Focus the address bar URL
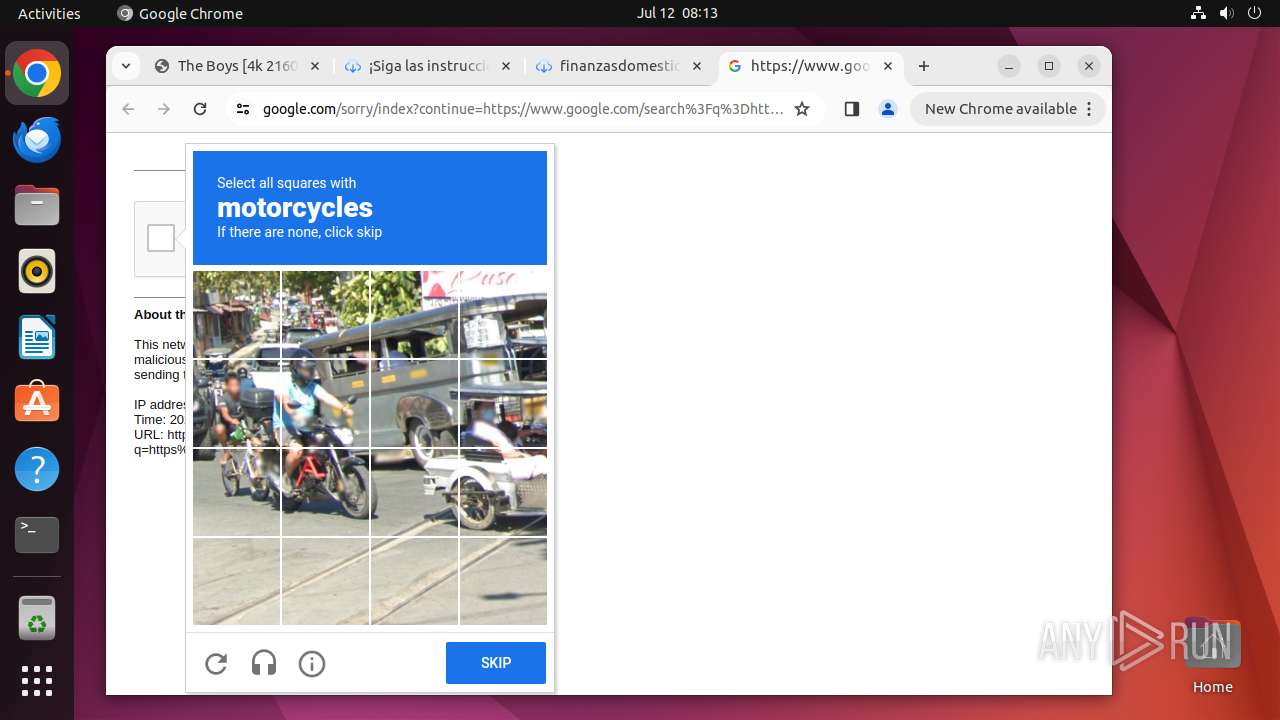Screen dimensions: 1280x720 click(523, 109)
